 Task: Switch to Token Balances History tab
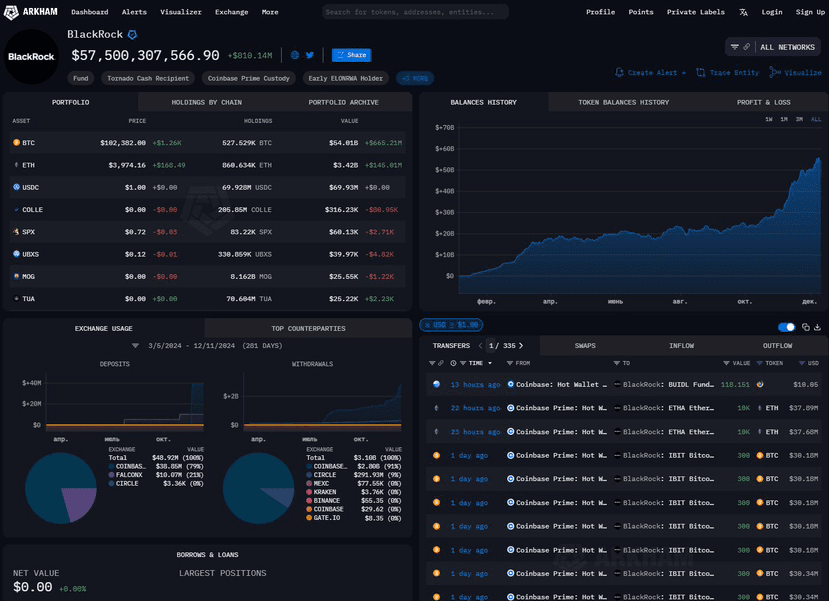[x=623, y=102]
